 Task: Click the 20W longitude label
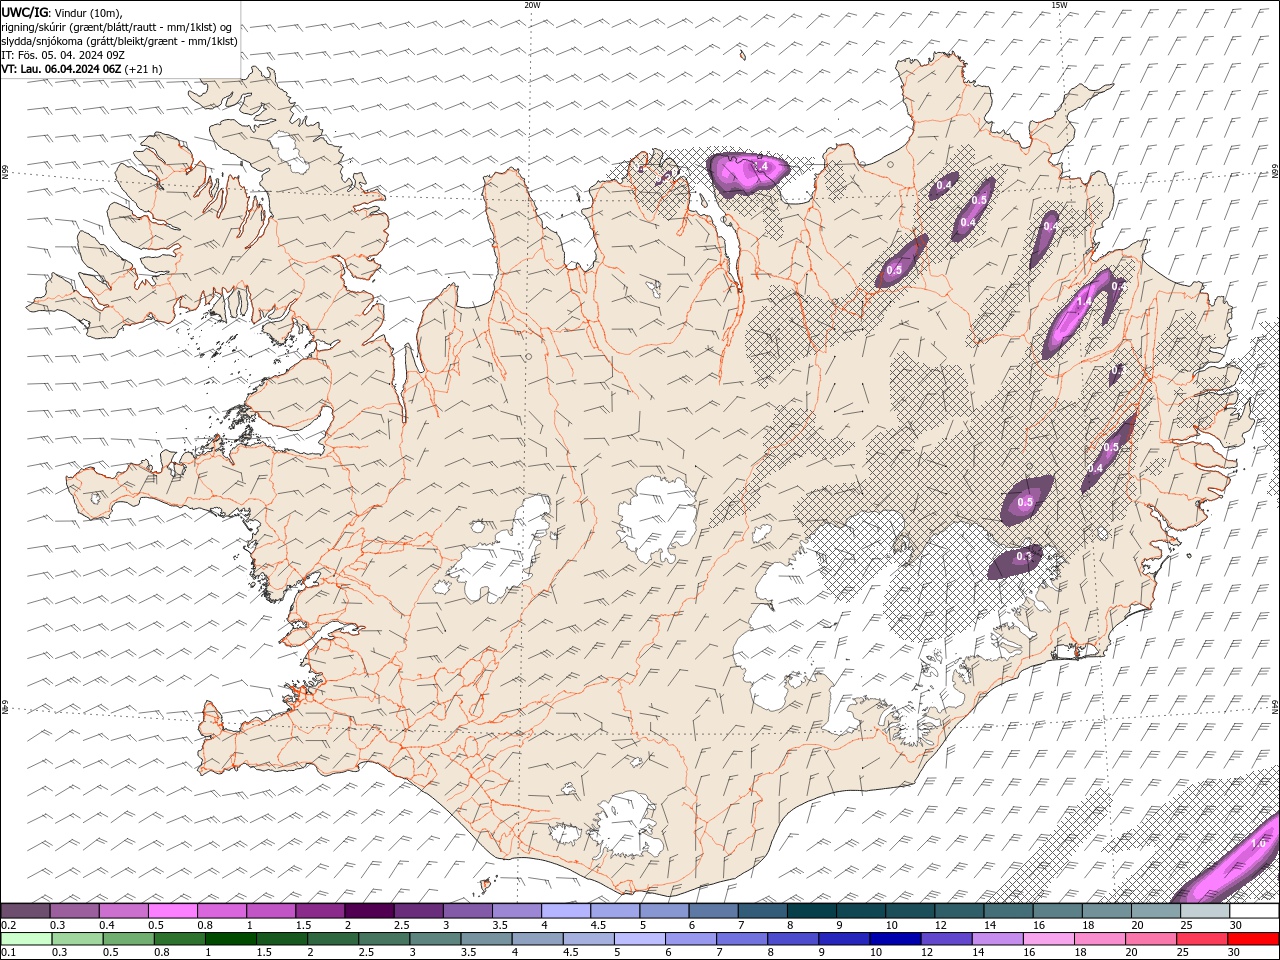click(x=532, y=5)
